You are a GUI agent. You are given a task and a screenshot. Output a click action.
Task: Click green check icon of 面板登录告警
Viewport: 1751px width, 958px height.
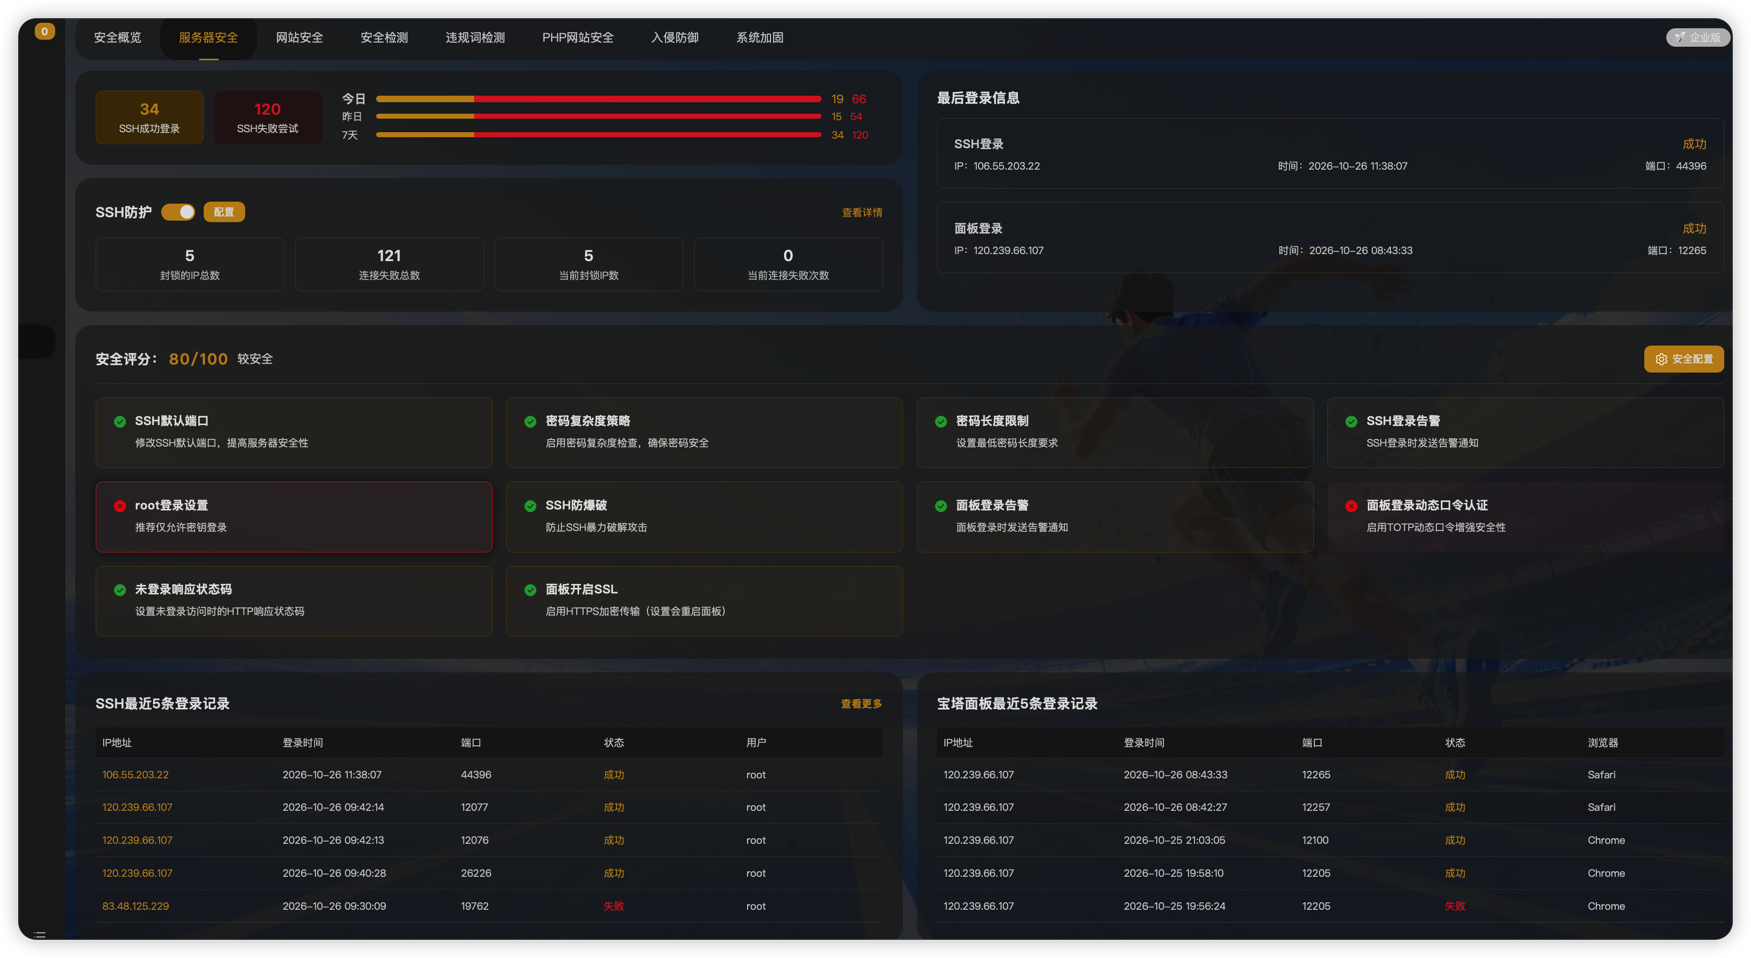(941, 506)
